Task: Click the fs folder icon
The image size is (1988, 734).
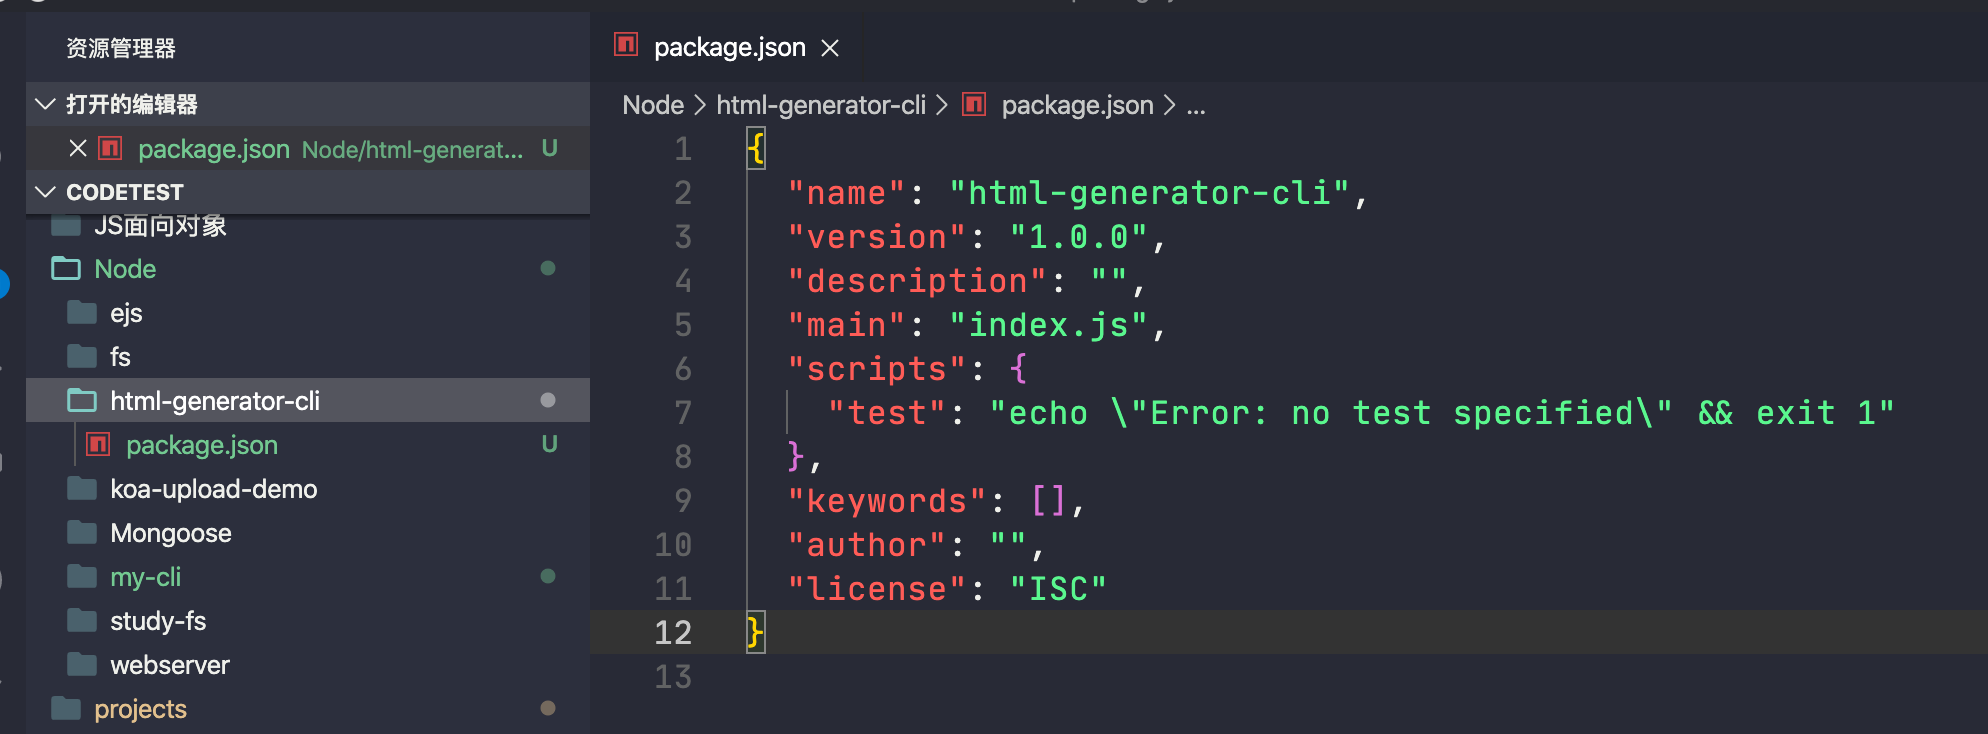Action: 82,357
